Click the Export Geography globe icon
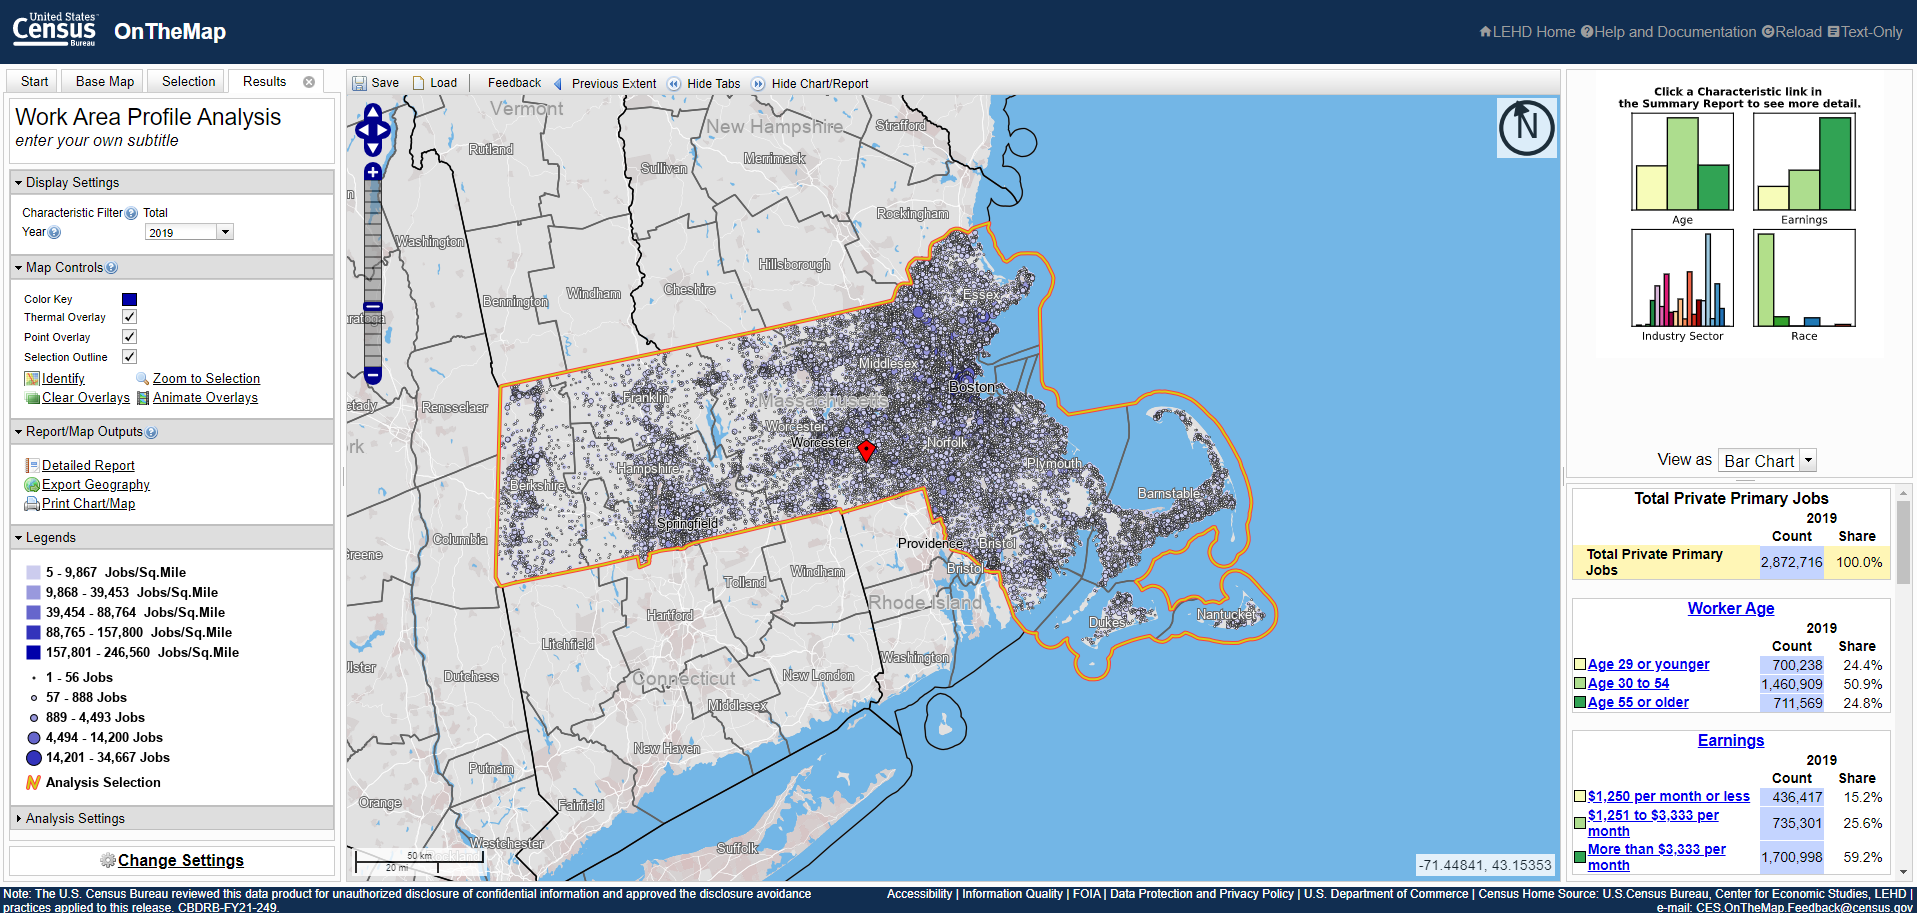This screenshot has width=1917, height=913. (32, 485)
